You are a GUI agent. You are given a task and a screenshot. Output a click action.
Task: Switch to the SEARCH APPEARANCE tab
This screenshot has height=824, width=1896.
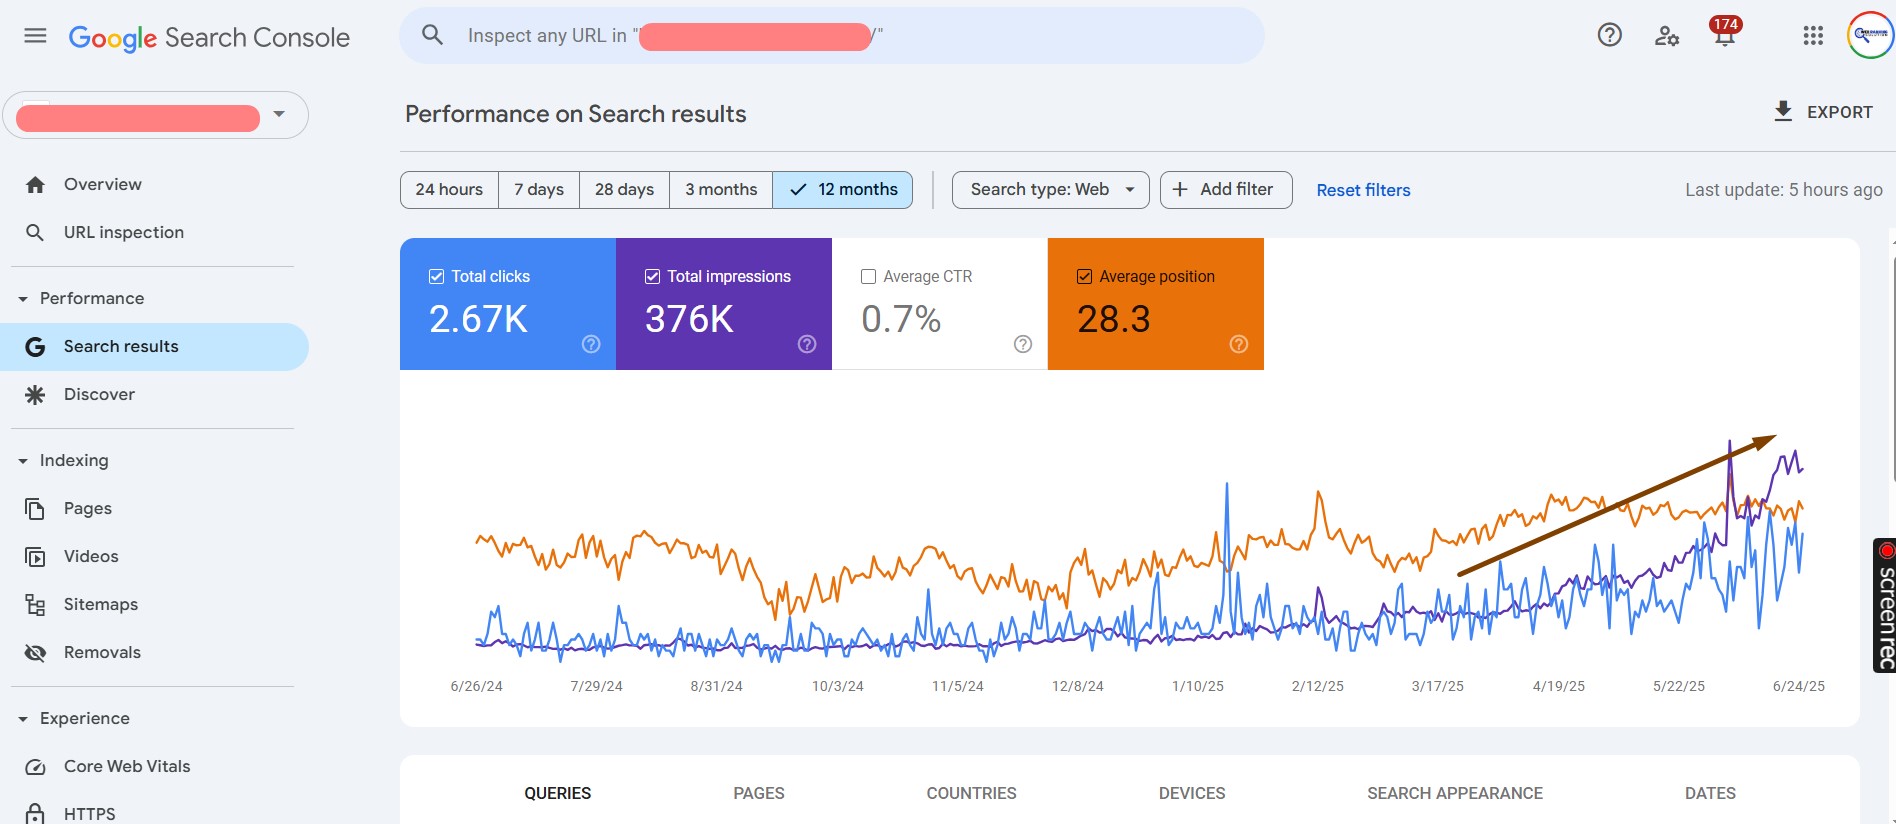pos(1455,793)
